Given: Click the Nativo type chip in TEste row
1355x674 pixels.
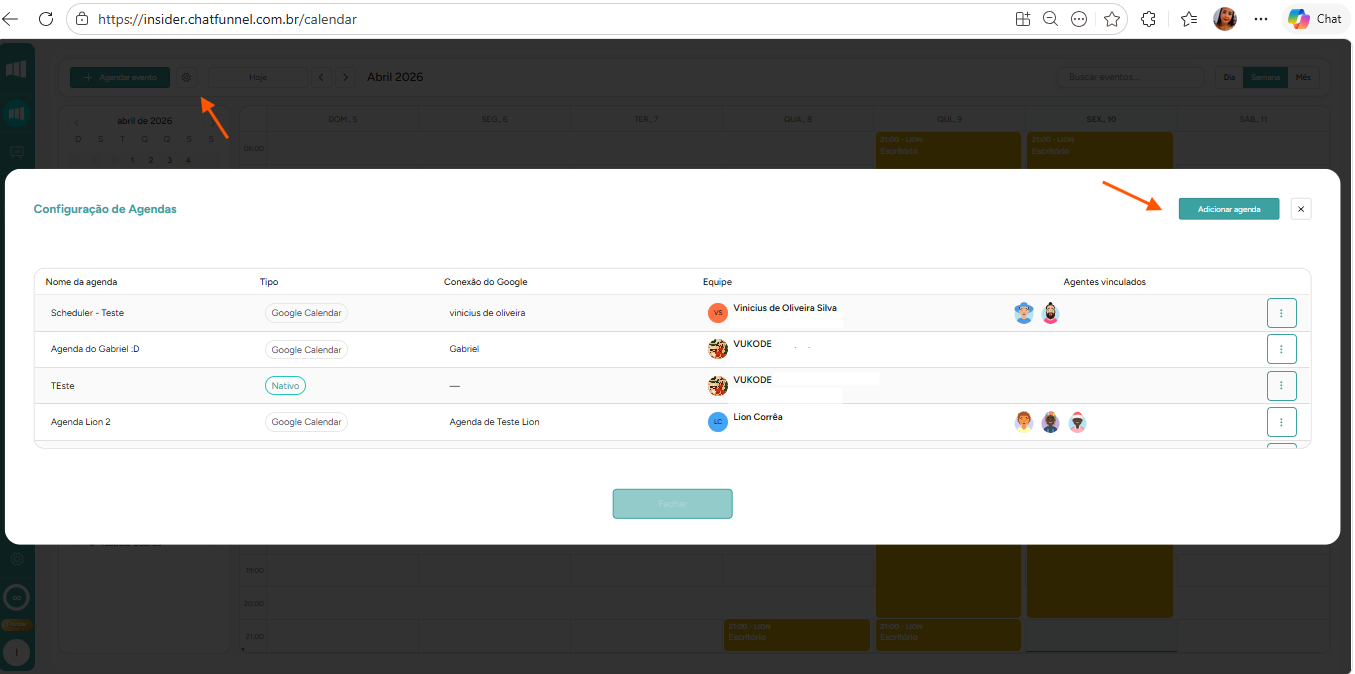Looking at the screenshot, I should pyautogui.click(x=285, y=385).
